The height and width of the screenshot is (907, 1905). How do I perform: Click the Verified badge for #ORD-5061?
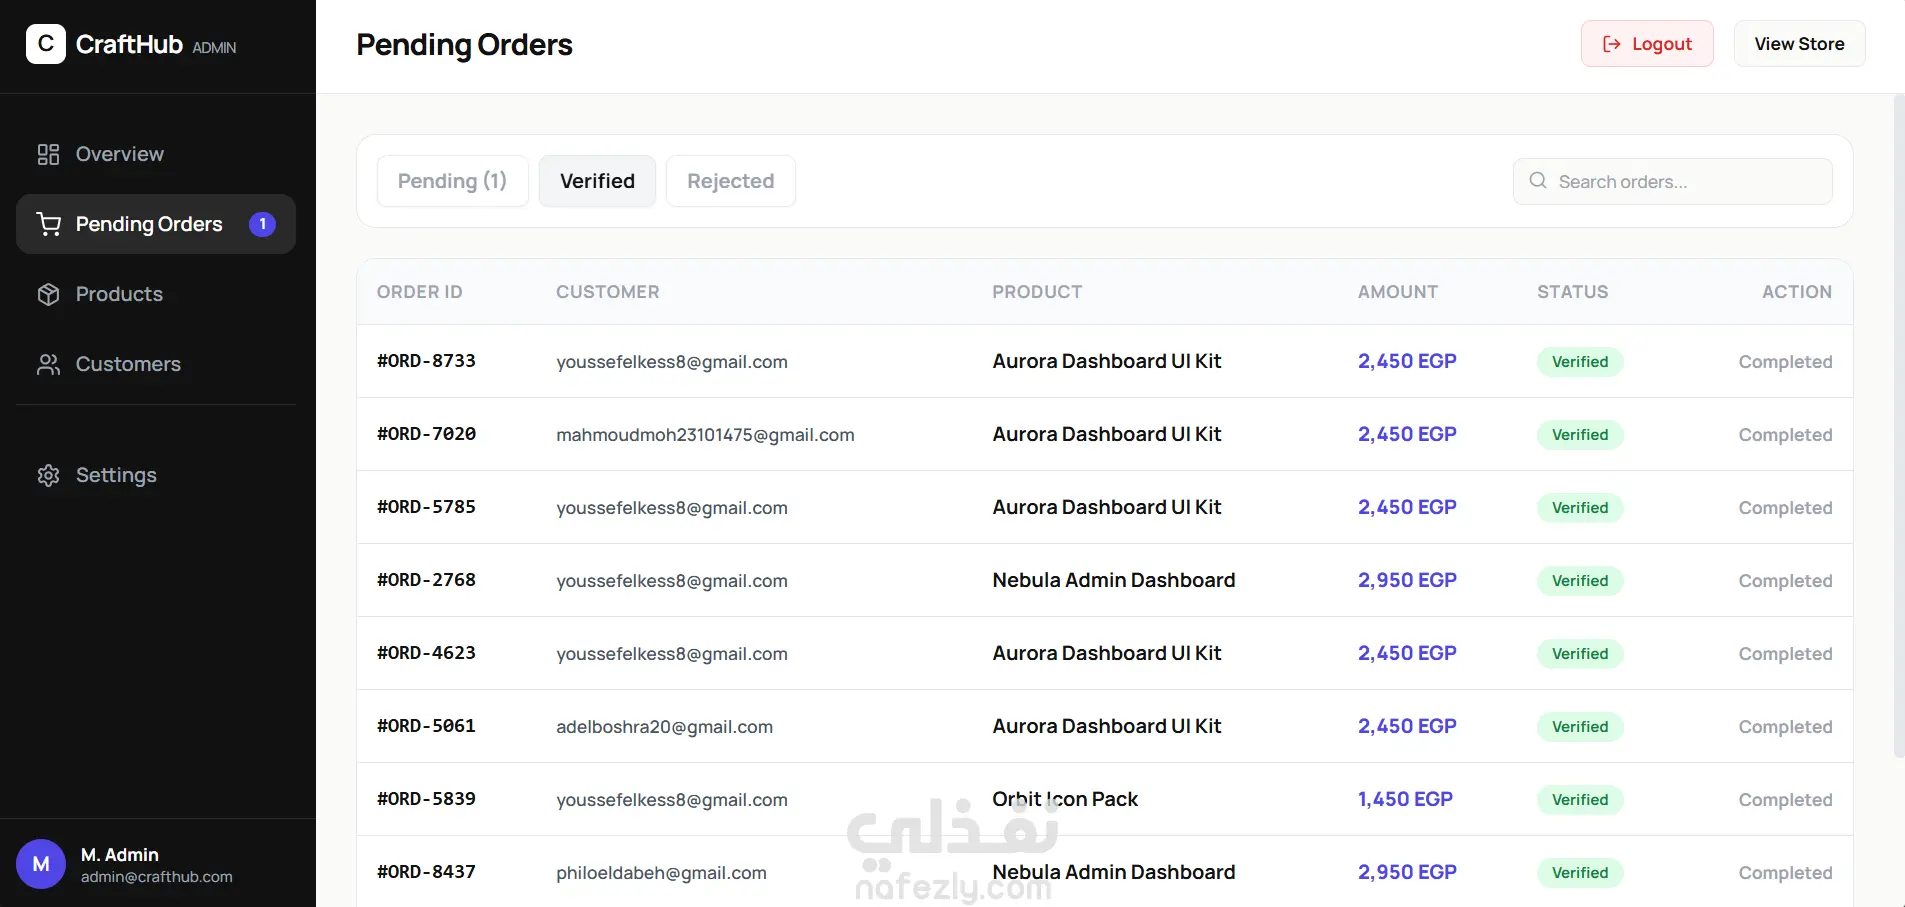(1580, 727)
